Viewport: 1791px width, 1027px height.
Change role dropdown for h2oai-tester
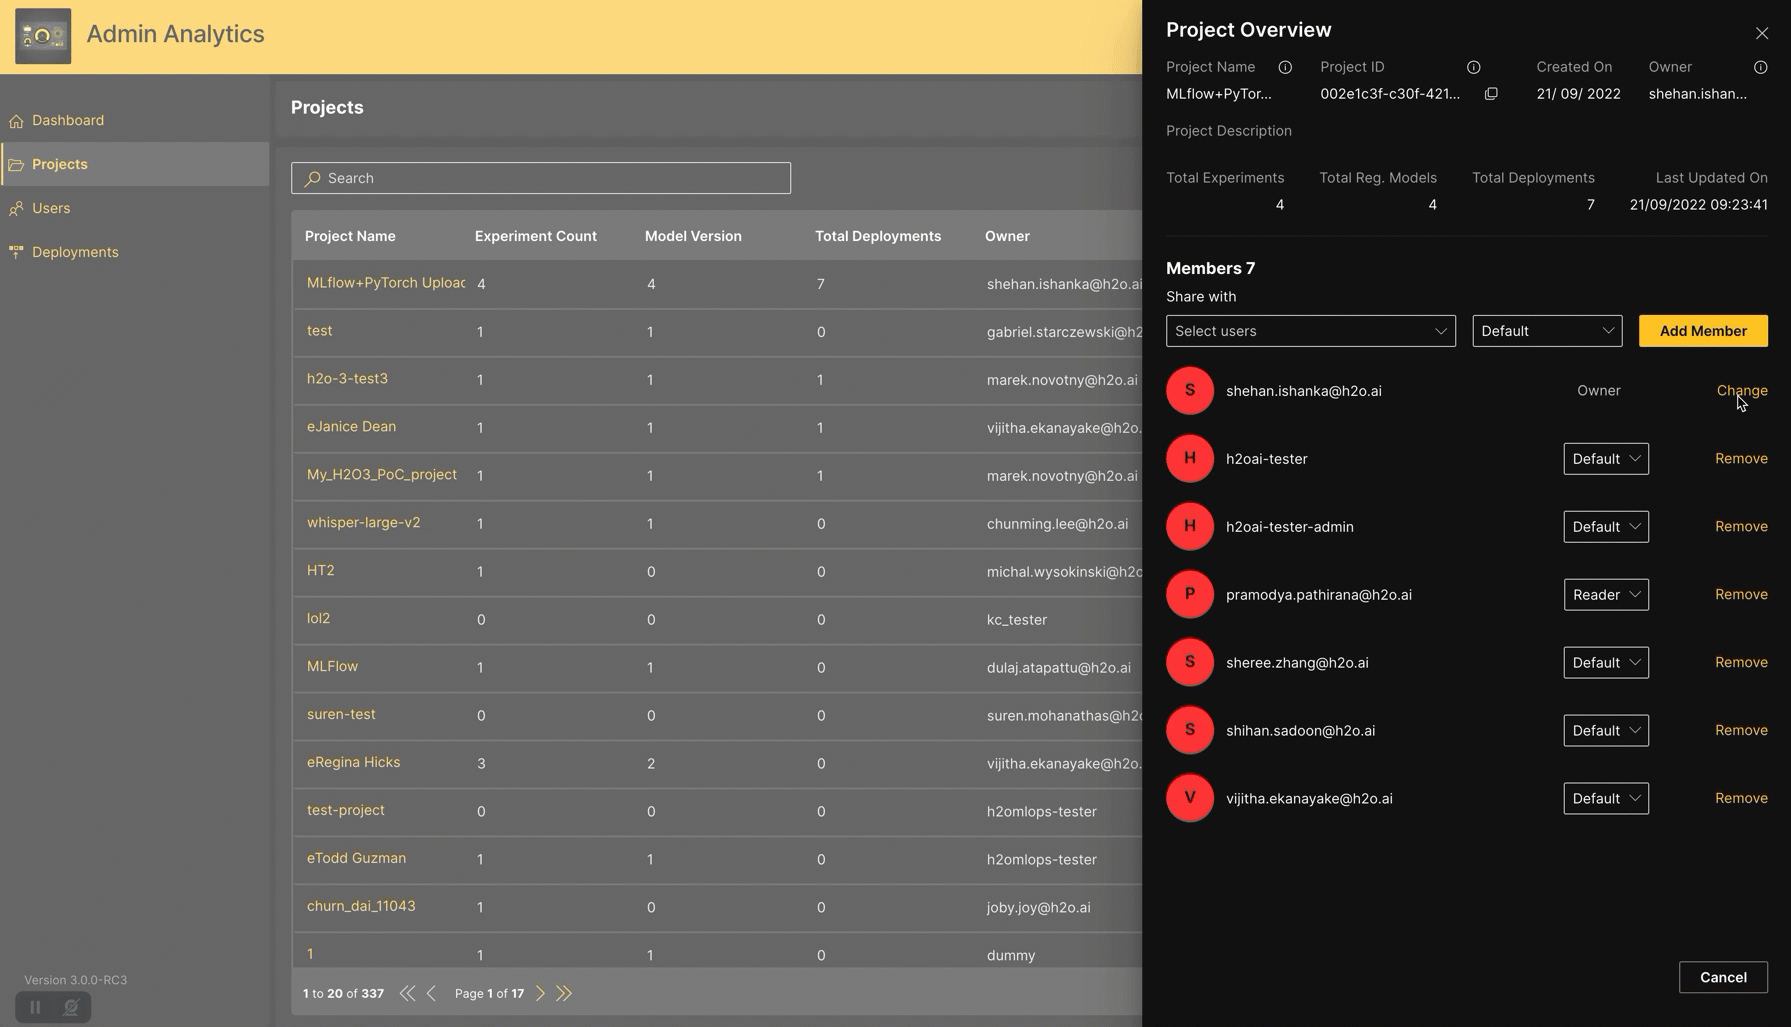[x=1605, y=459]
